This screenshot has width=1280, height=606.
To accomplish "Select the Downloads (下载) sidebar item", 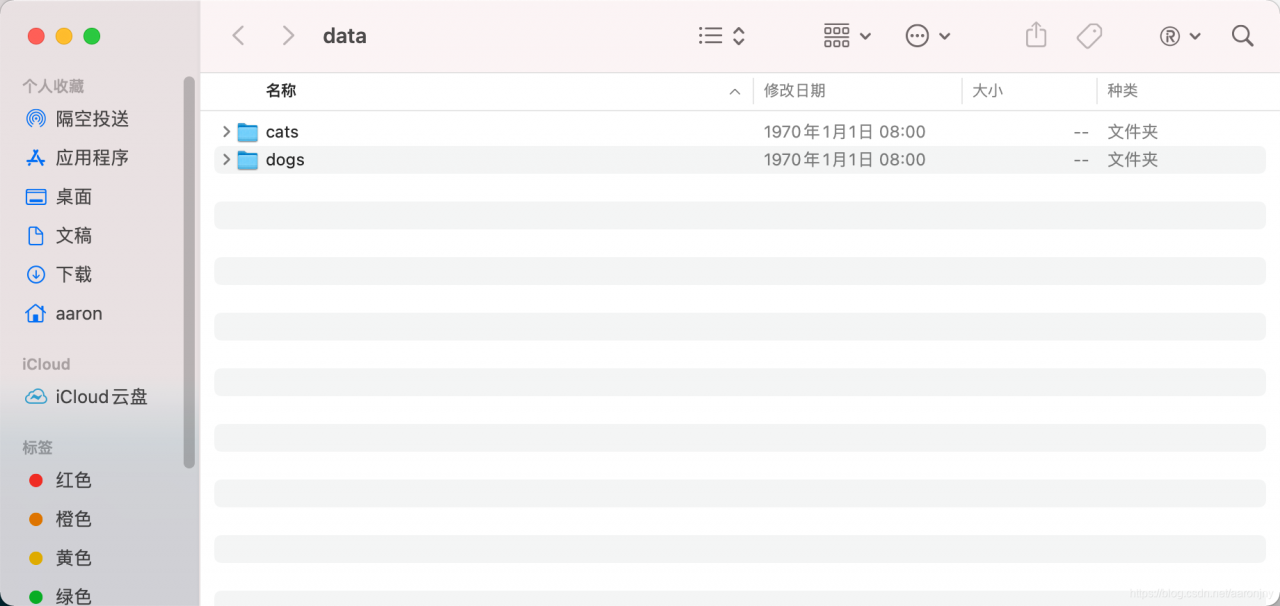I will (x=73, y=275).
